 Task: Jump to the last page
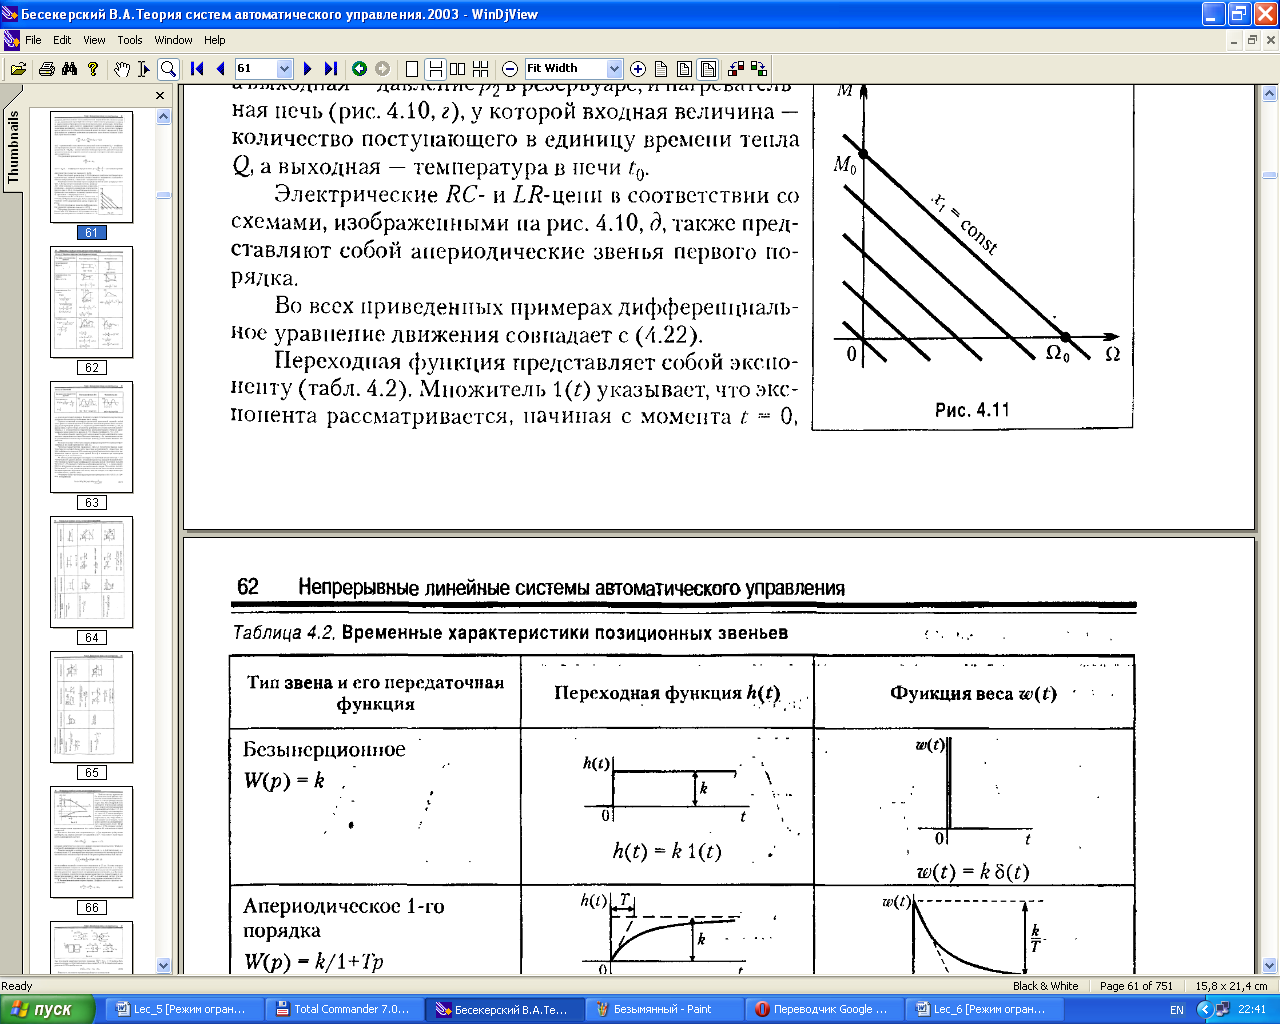(331, 69)
